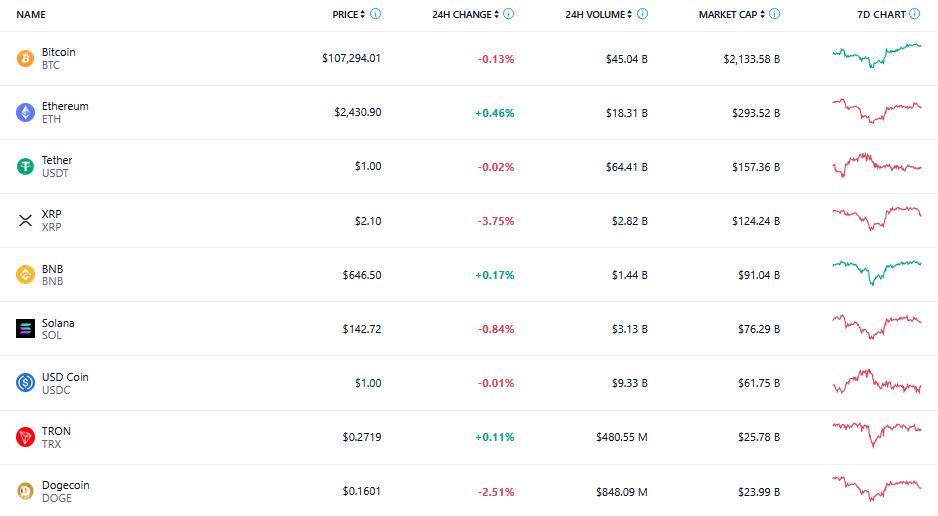Select the Ethereum price $2,430.90
The width and height of the screenshot is (938, 516).
[x=358, y=112]
